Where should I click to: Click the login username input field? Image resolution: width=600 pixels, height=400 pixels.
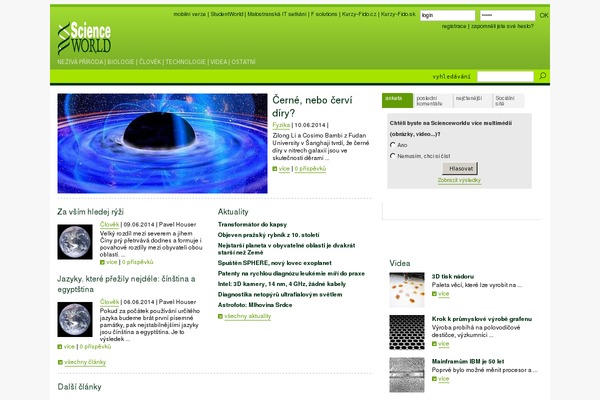[447, 15]
